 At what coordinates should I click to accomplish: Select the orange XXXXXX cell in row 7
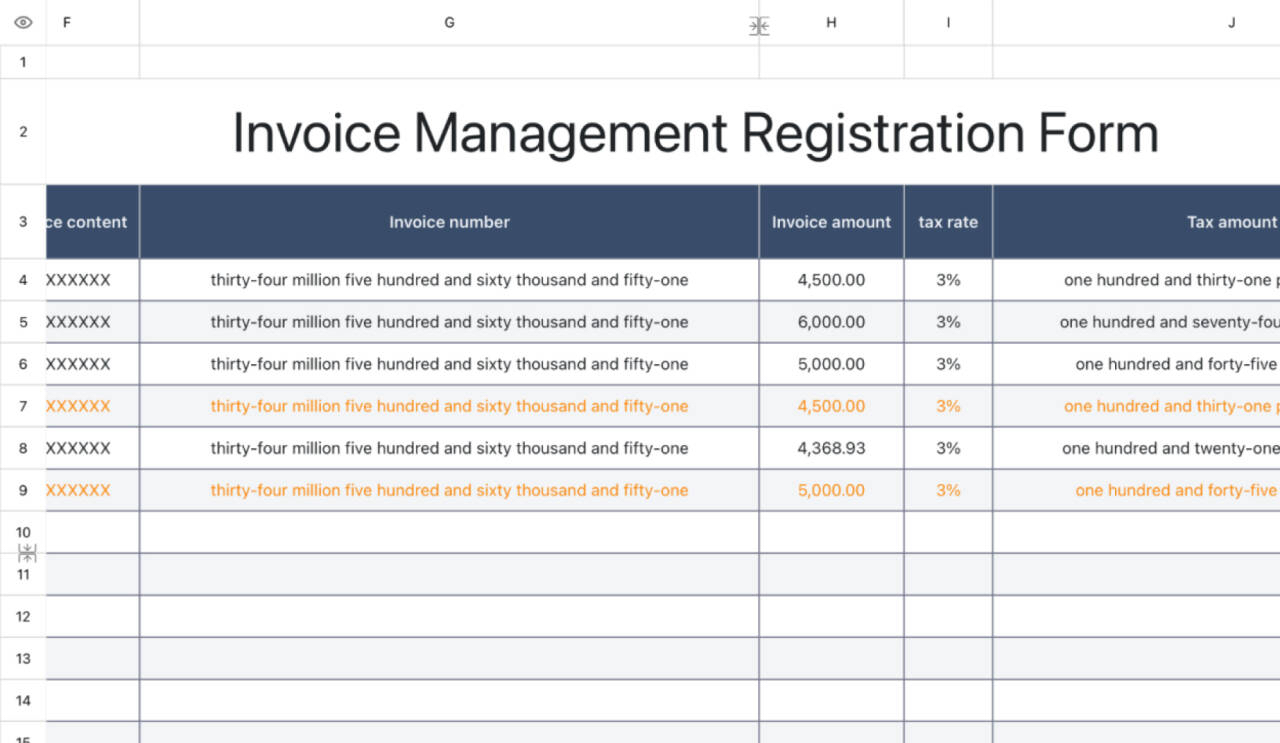point(93,406)
